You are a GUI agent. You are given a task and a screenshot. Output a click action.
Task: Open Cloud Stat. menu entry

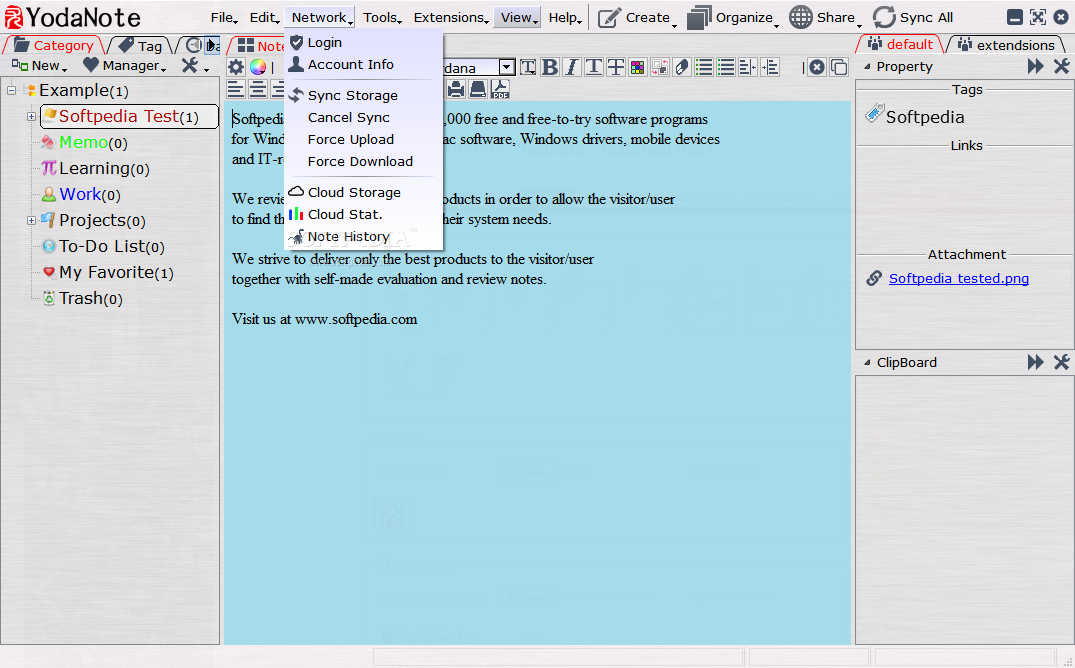(x=363, y=214)
